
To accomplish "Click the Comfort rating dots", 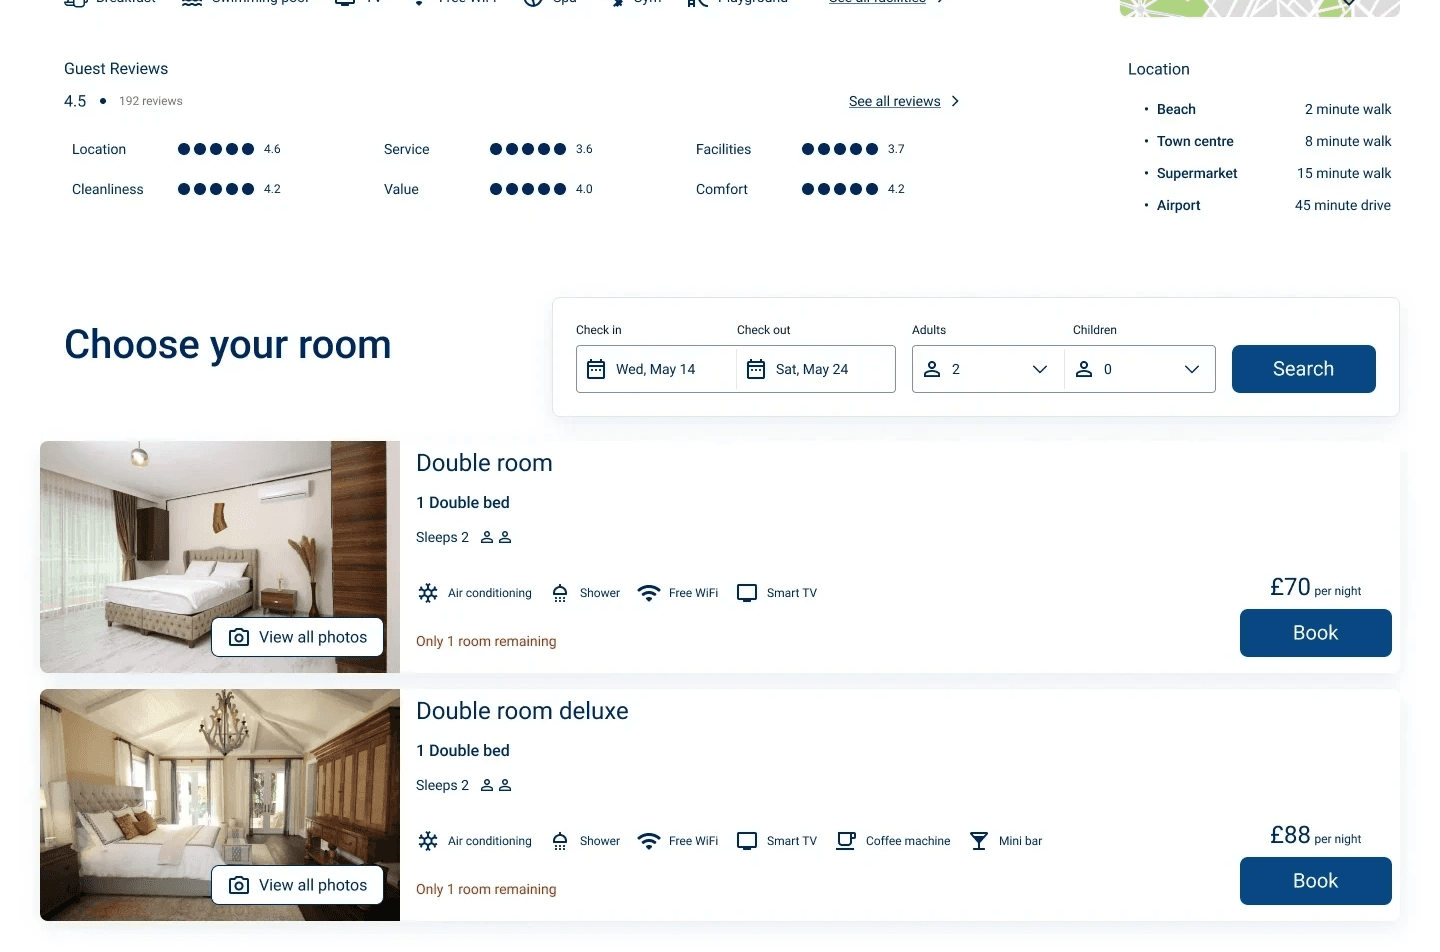I will point(840,189).
